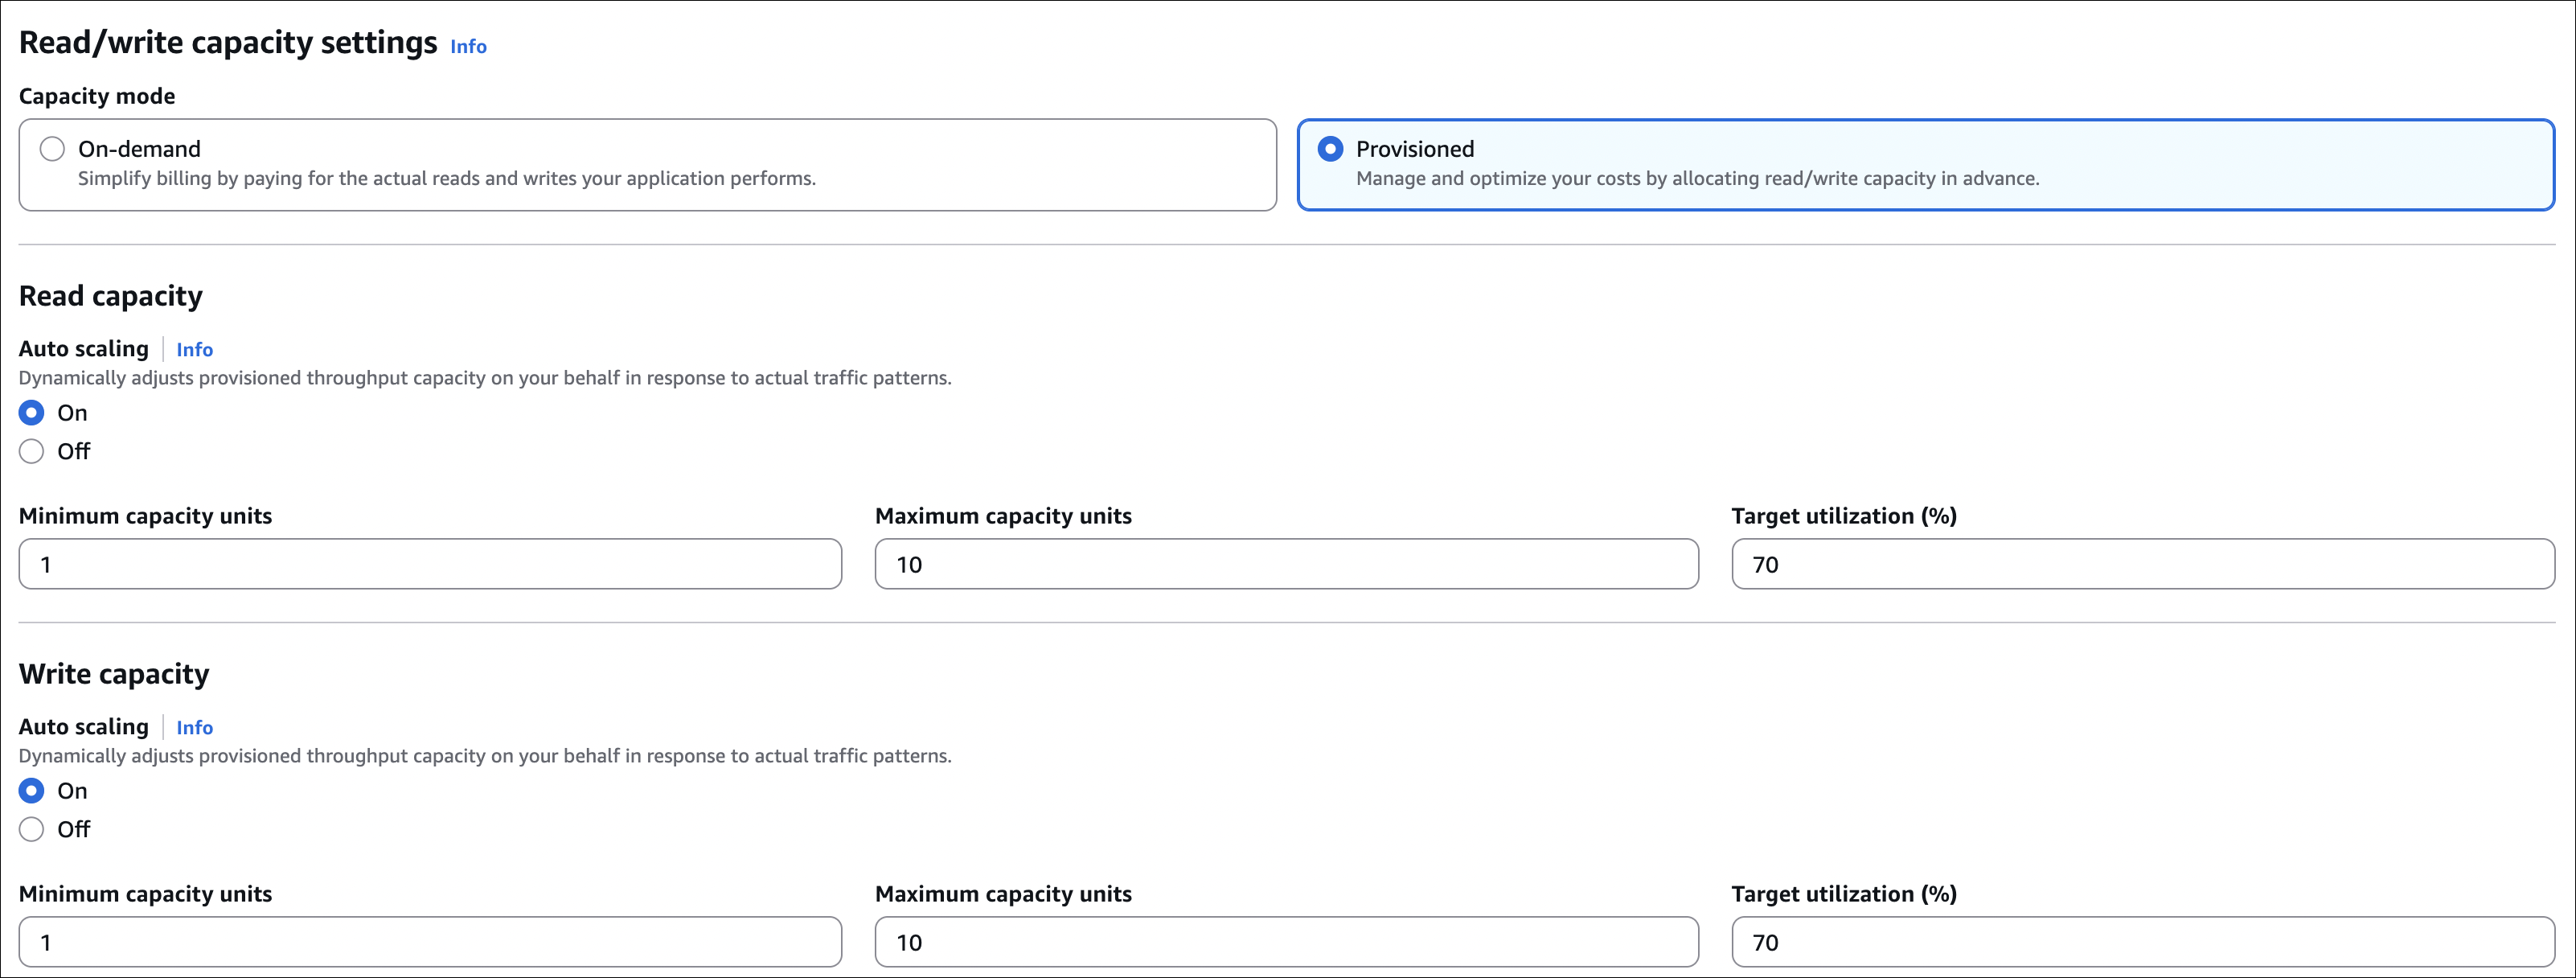Click the Write capacity Target utilization field

point(2142,941)
